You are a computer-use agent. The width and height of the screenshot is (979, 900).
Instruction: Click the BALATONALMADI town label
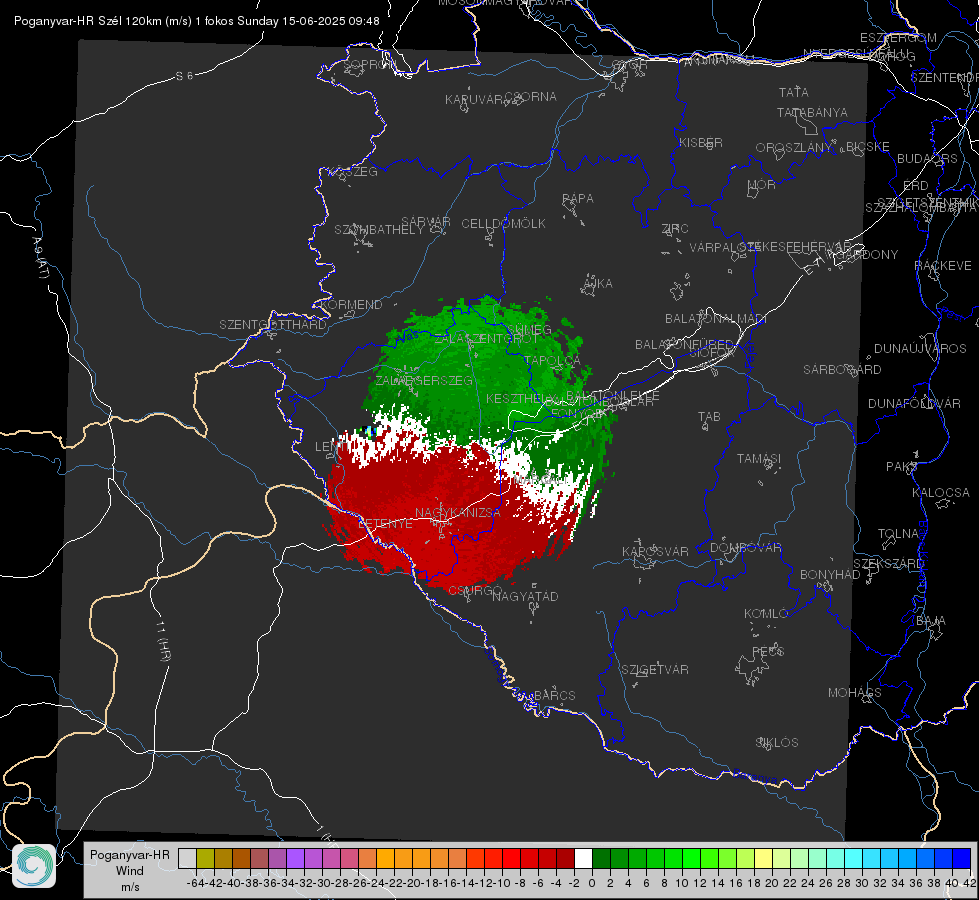[x=716, y=319]
